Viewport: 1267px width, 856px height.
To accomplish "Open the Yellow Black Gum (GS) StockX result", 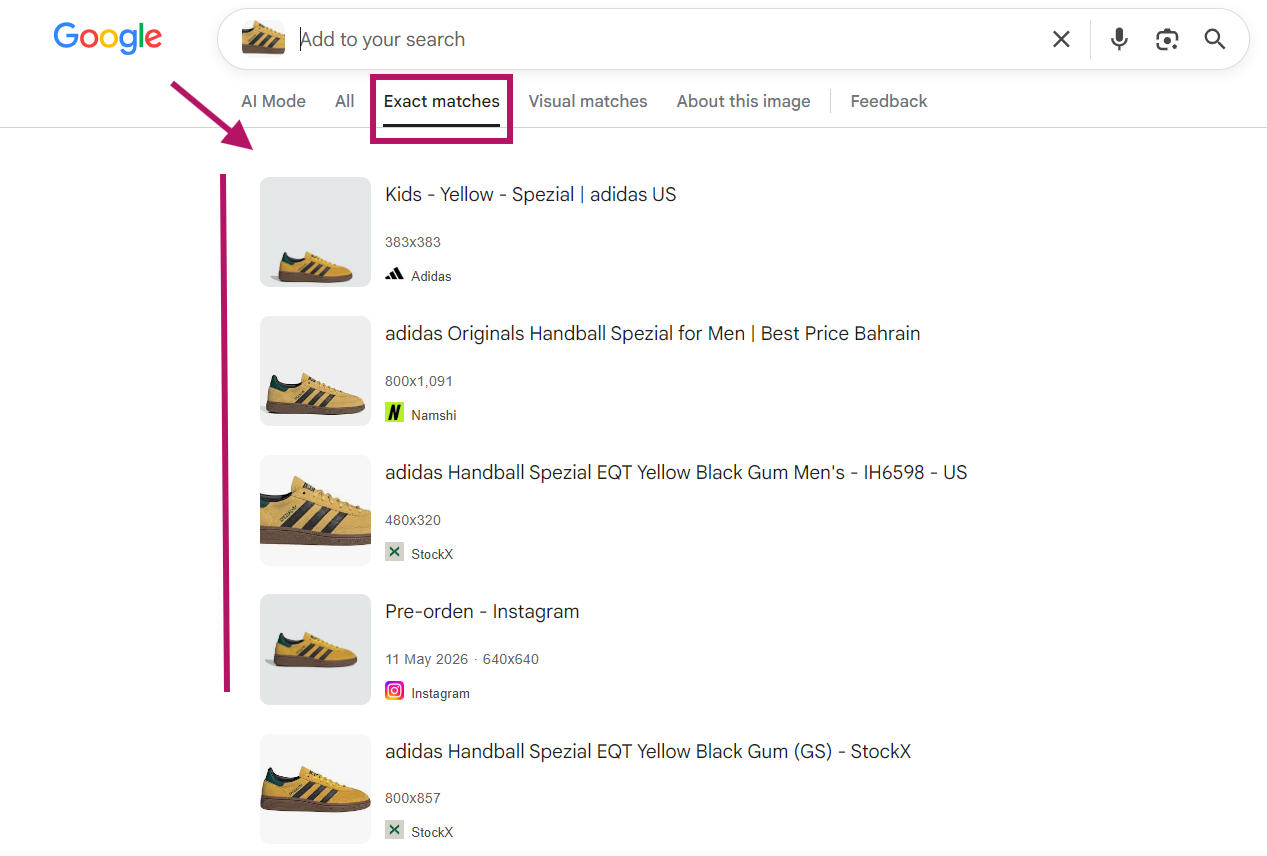I will [x=648, y=752].
